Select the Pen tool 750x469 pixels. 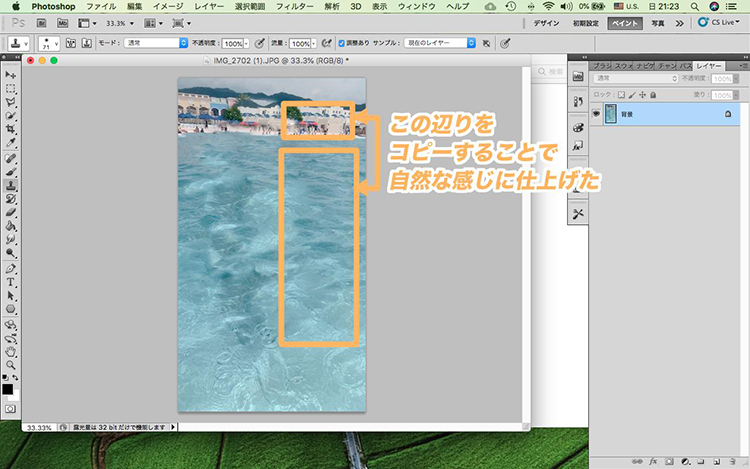[11, 269]
